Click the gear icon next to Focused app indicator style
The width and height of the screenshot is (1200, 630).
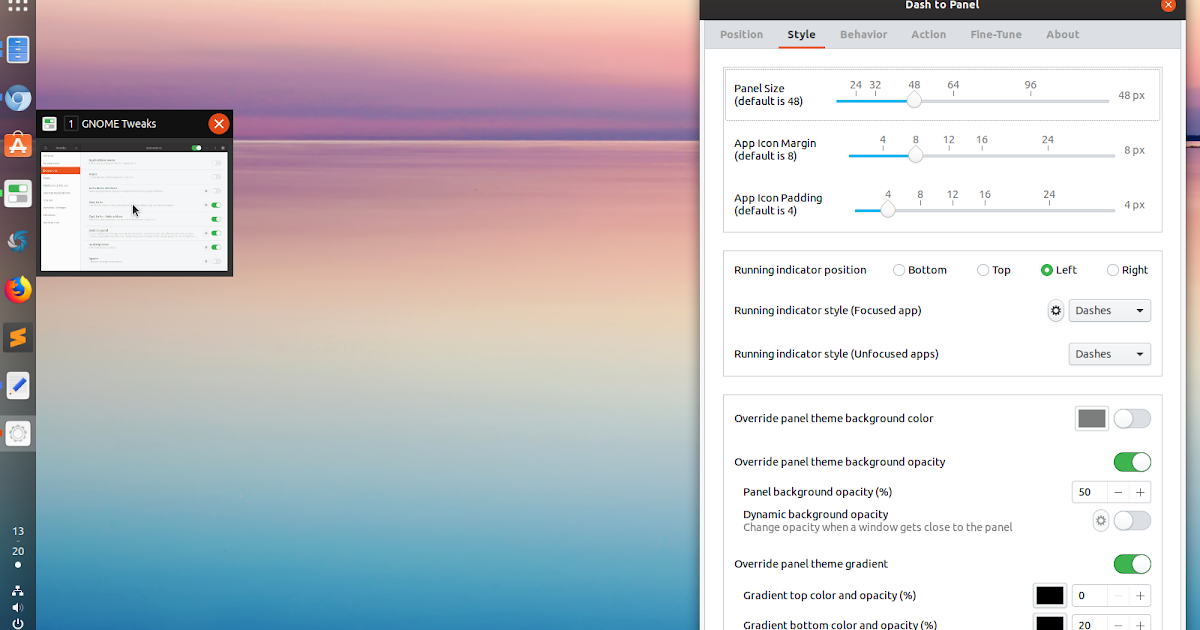(x=1055, y=310)
